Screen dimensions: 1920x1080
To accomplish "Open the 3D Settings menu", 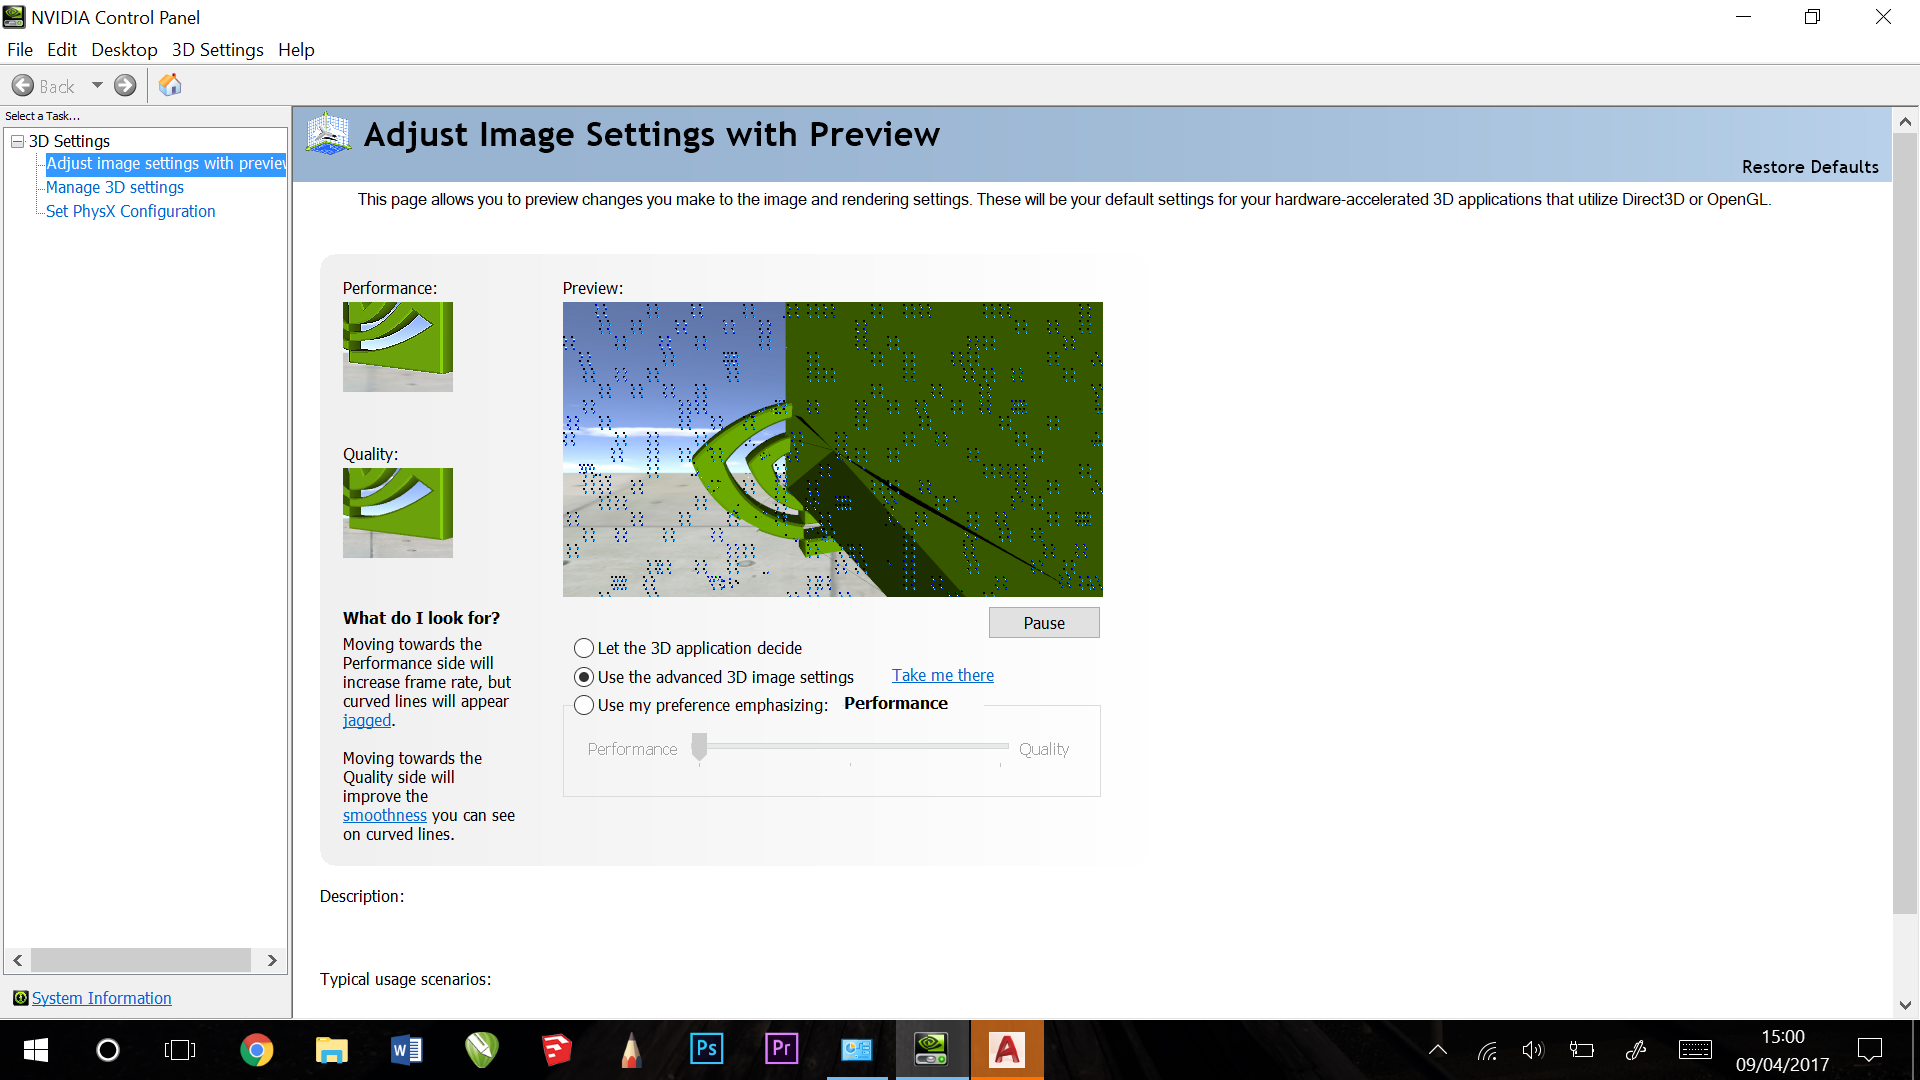I will pos(217,50).
